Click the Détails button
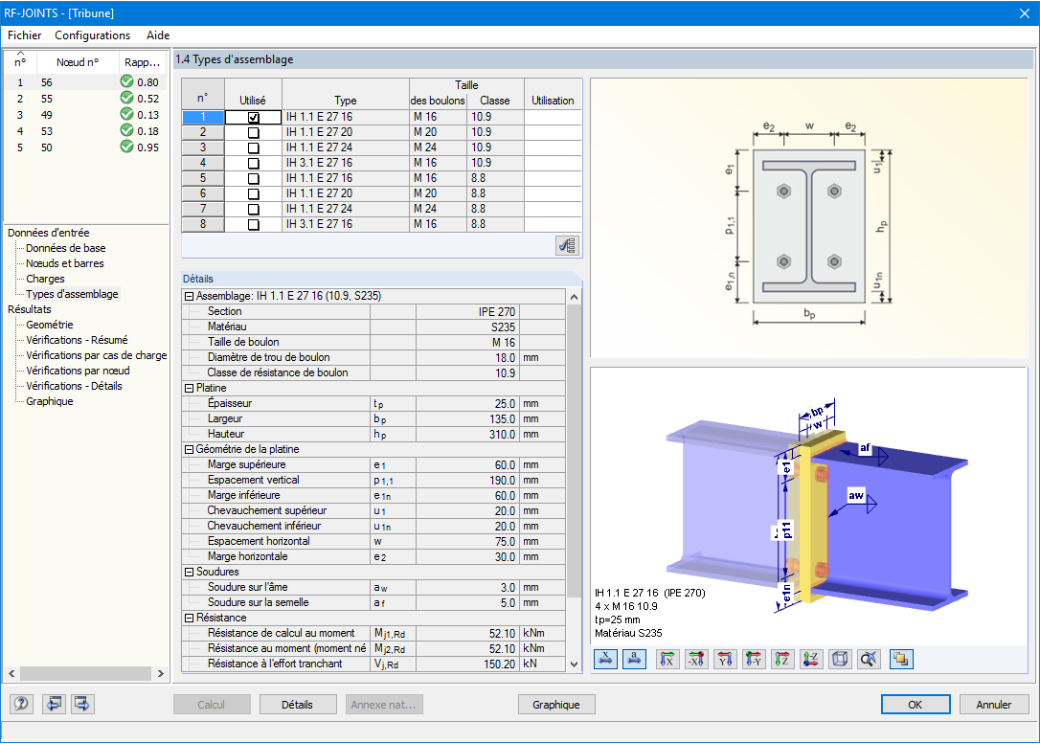 pyautogui.click(x=297, y=704)
